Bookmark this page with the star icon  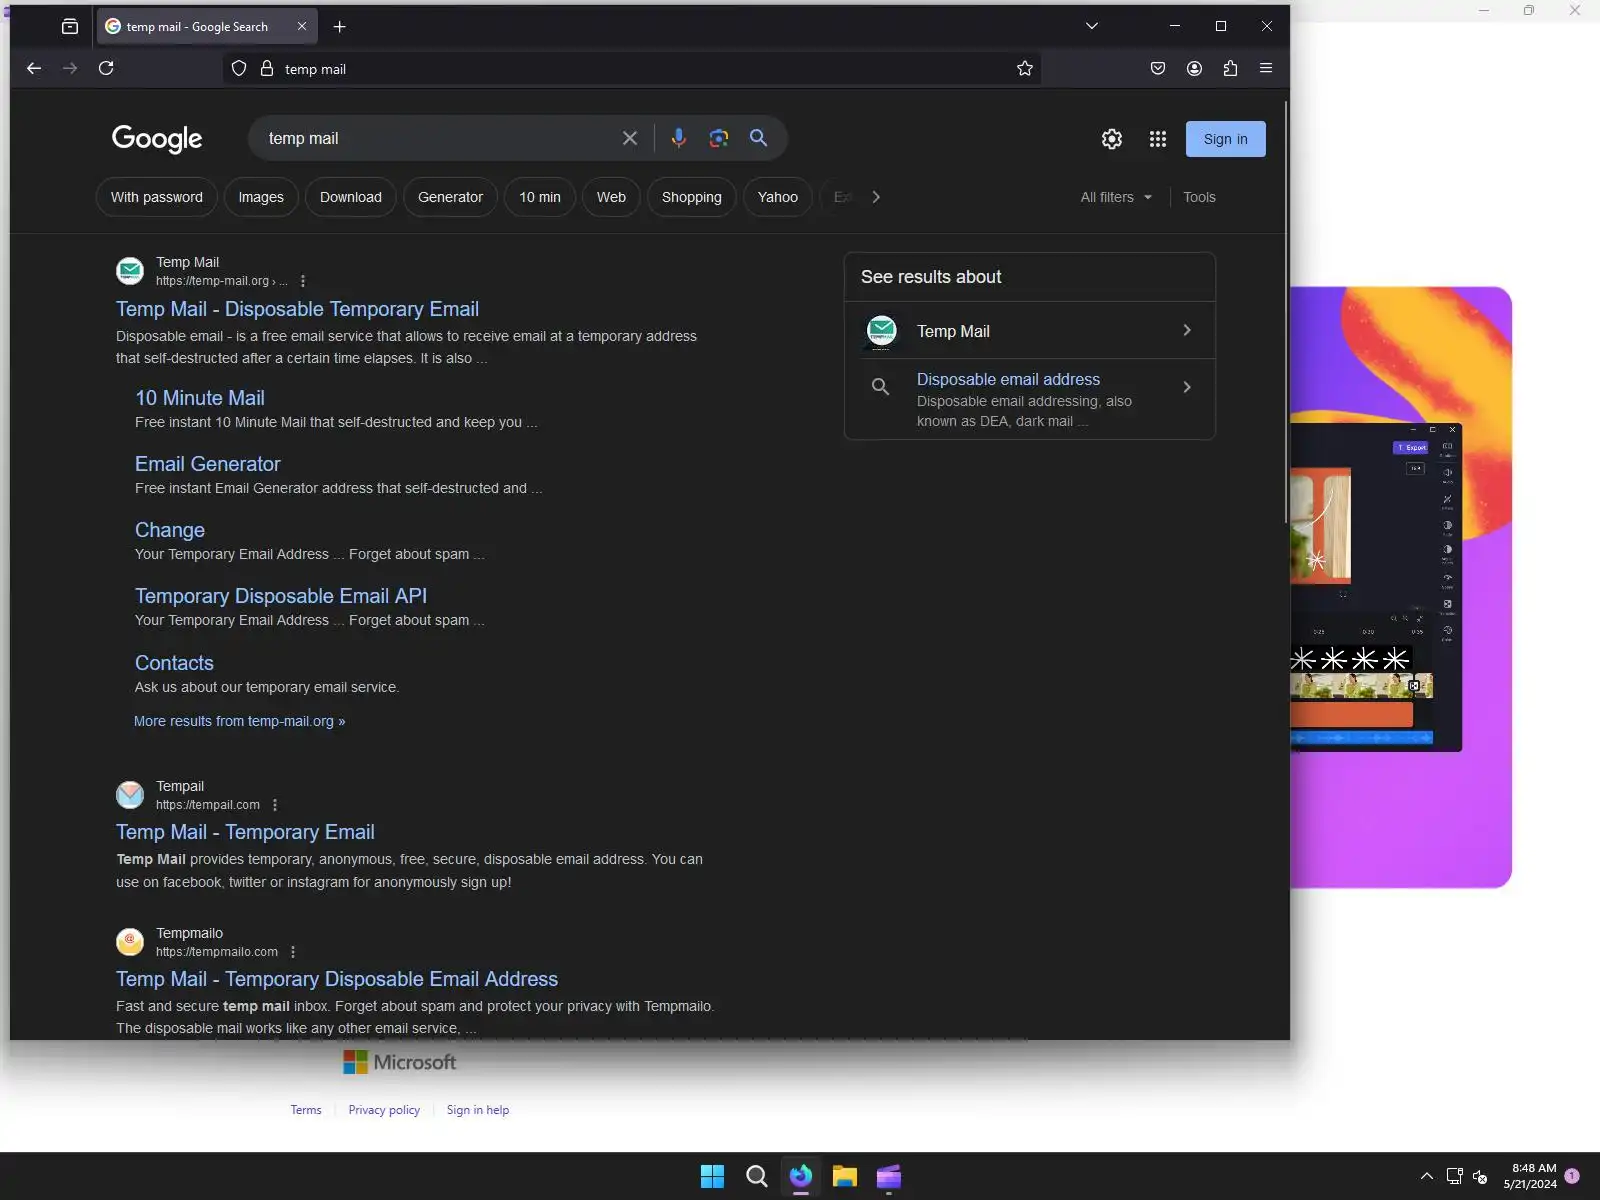(1025, 68)
